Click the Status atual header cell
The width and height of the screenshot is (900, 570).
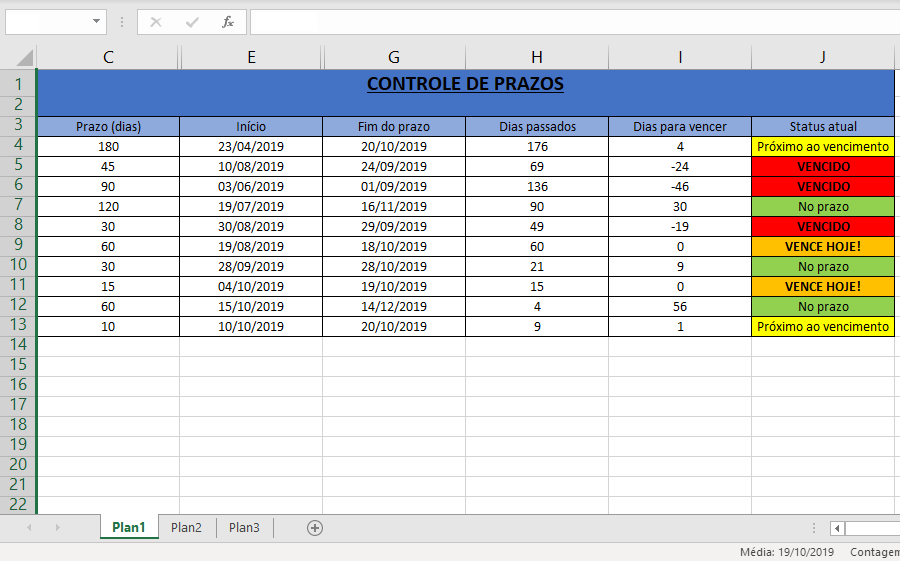[823, 126]
